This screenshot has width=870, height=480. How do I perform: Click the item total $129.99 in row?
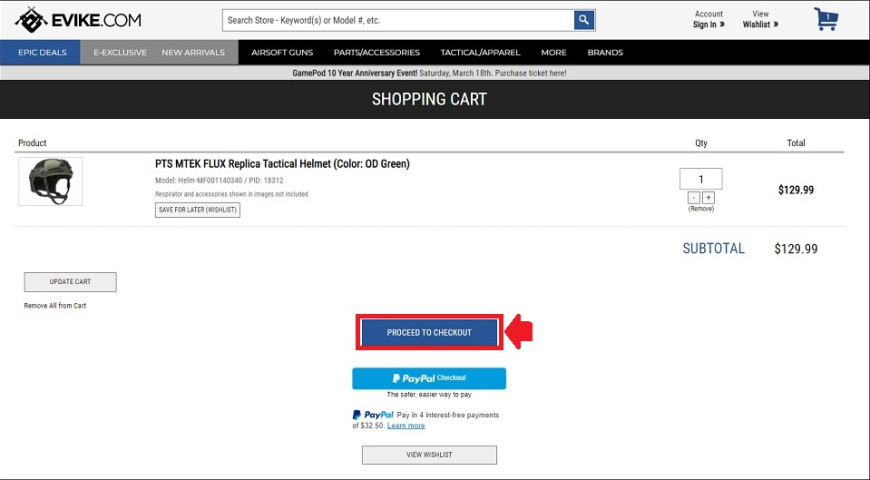tap(796, 190)
